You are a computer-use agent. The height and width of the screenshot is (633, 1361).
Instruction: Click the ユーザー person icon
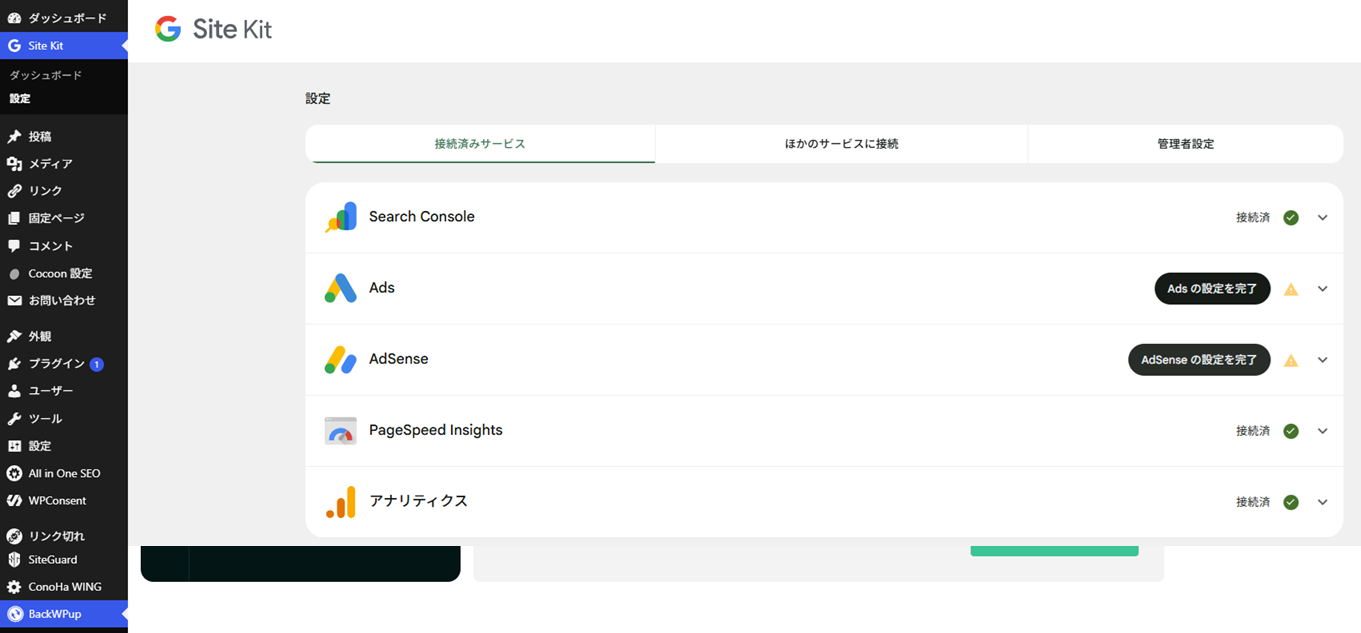point(14,391)
